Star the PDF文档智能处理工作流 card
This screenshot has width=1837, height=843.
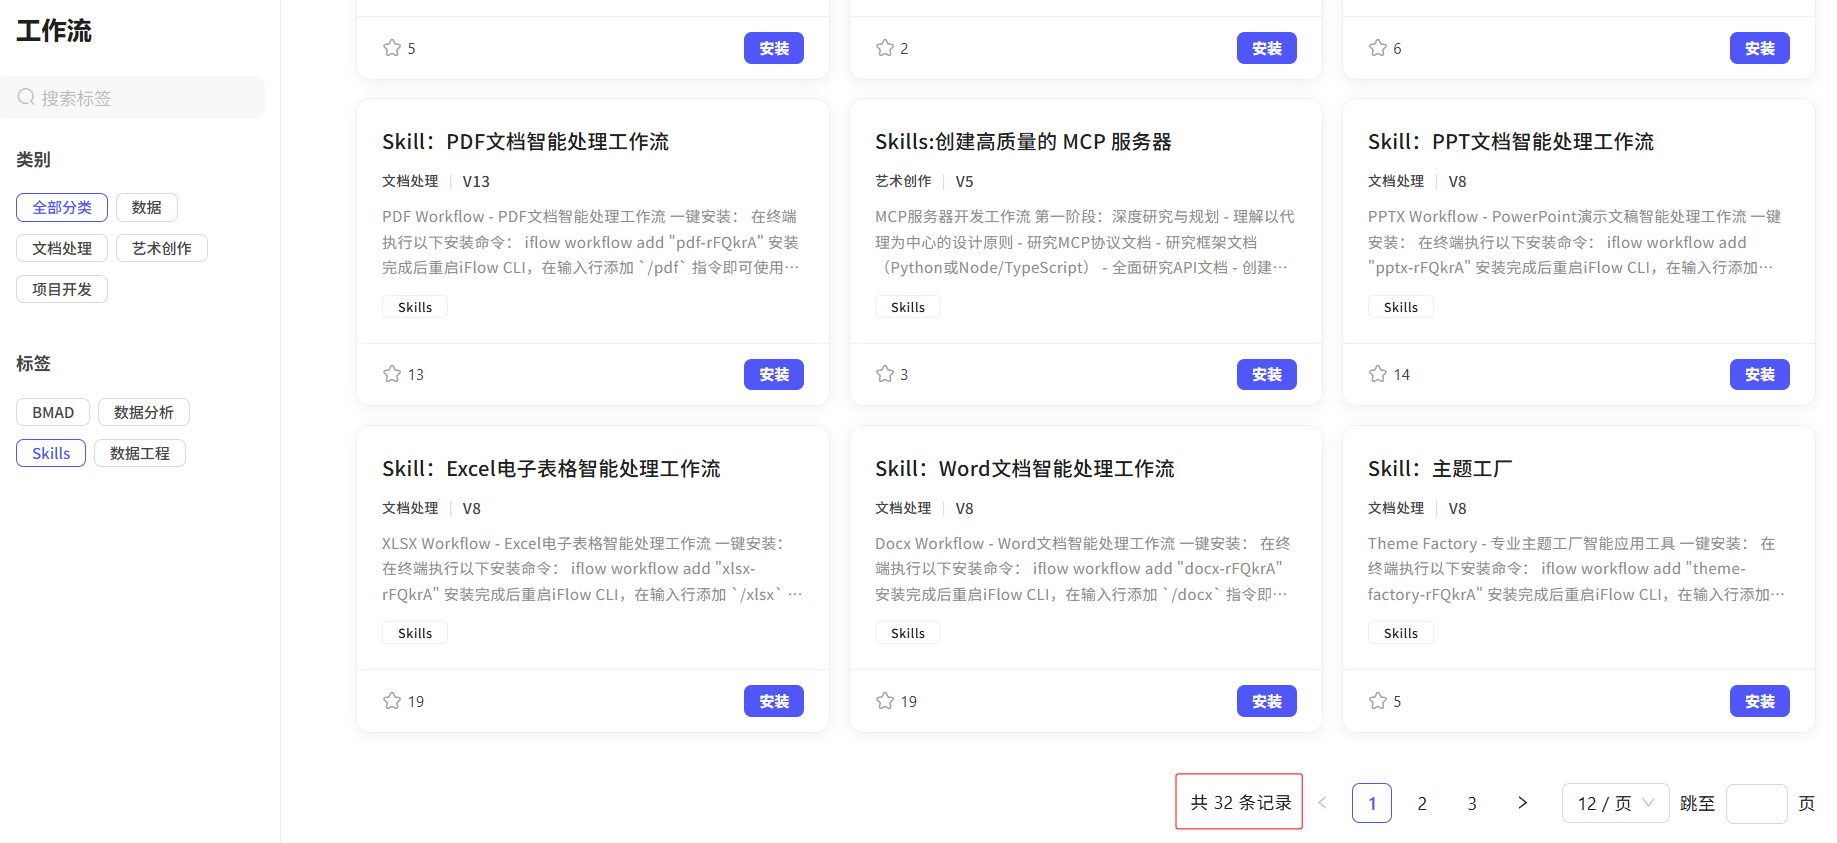[x=392, y=374]
